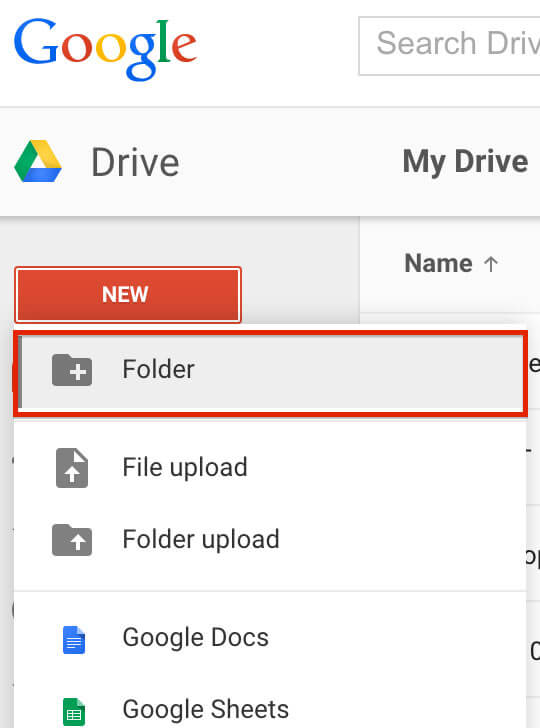Click the Google Drive triangle logo

(x=38, y=161)
